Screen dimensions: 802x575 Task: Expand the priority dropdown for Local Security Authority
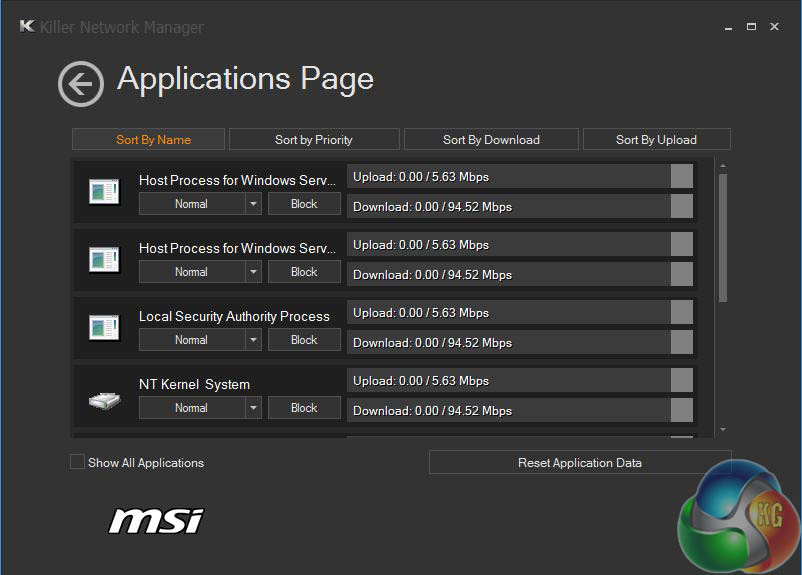coord(253,340)
